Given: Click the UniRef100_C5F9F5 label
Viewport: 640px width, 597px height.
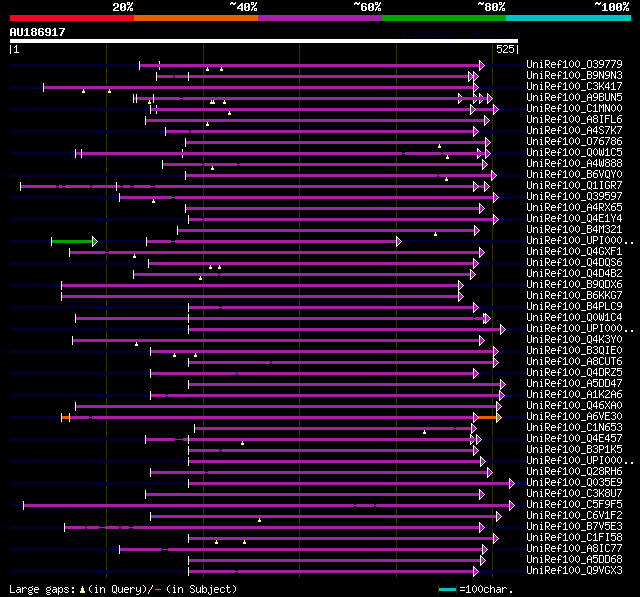Looking at the screenshot, I should point(574,505).
